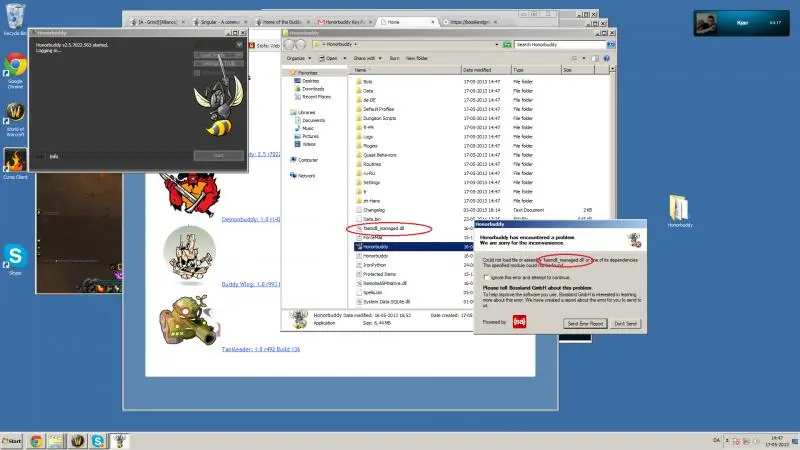800x450 pixels.
Task: Open the Recycle Bin desktop icon
Action: tap(15, 19)
